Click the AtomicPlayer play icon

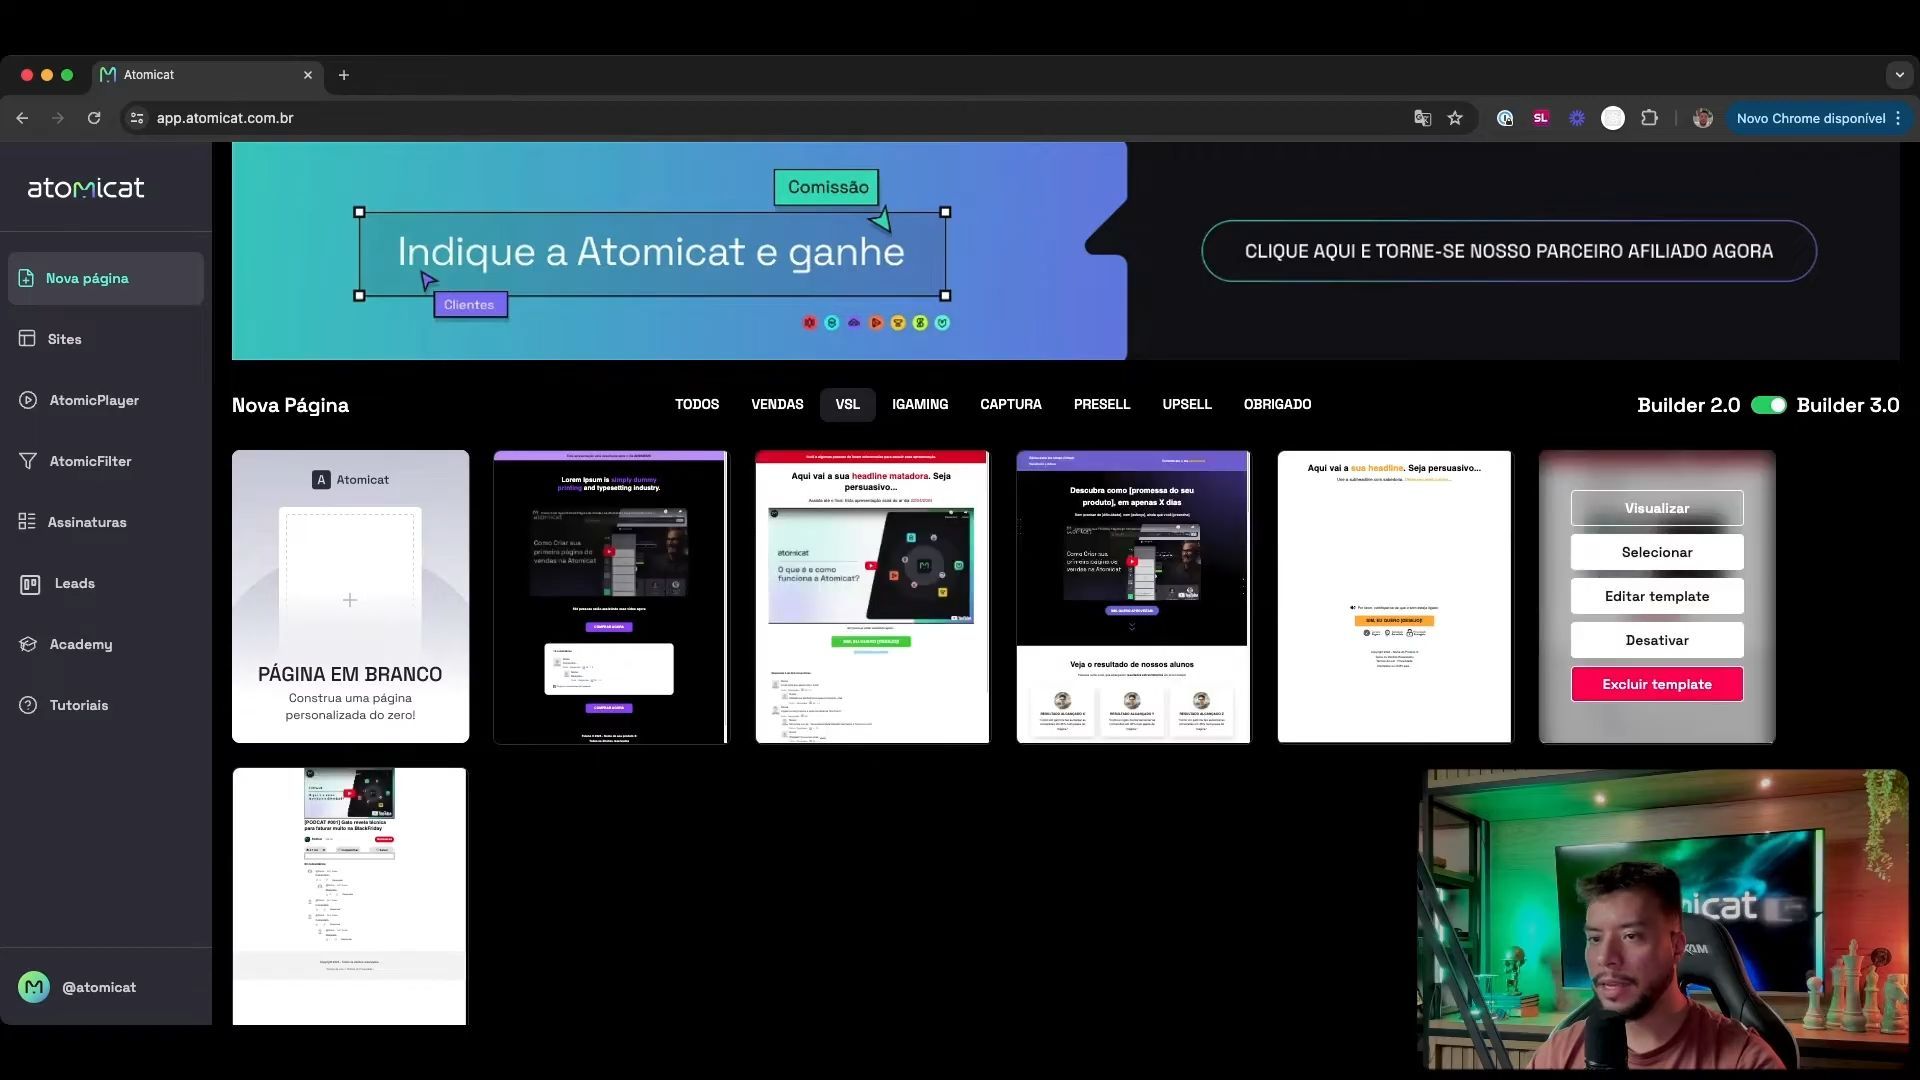(x=28, y=400)
